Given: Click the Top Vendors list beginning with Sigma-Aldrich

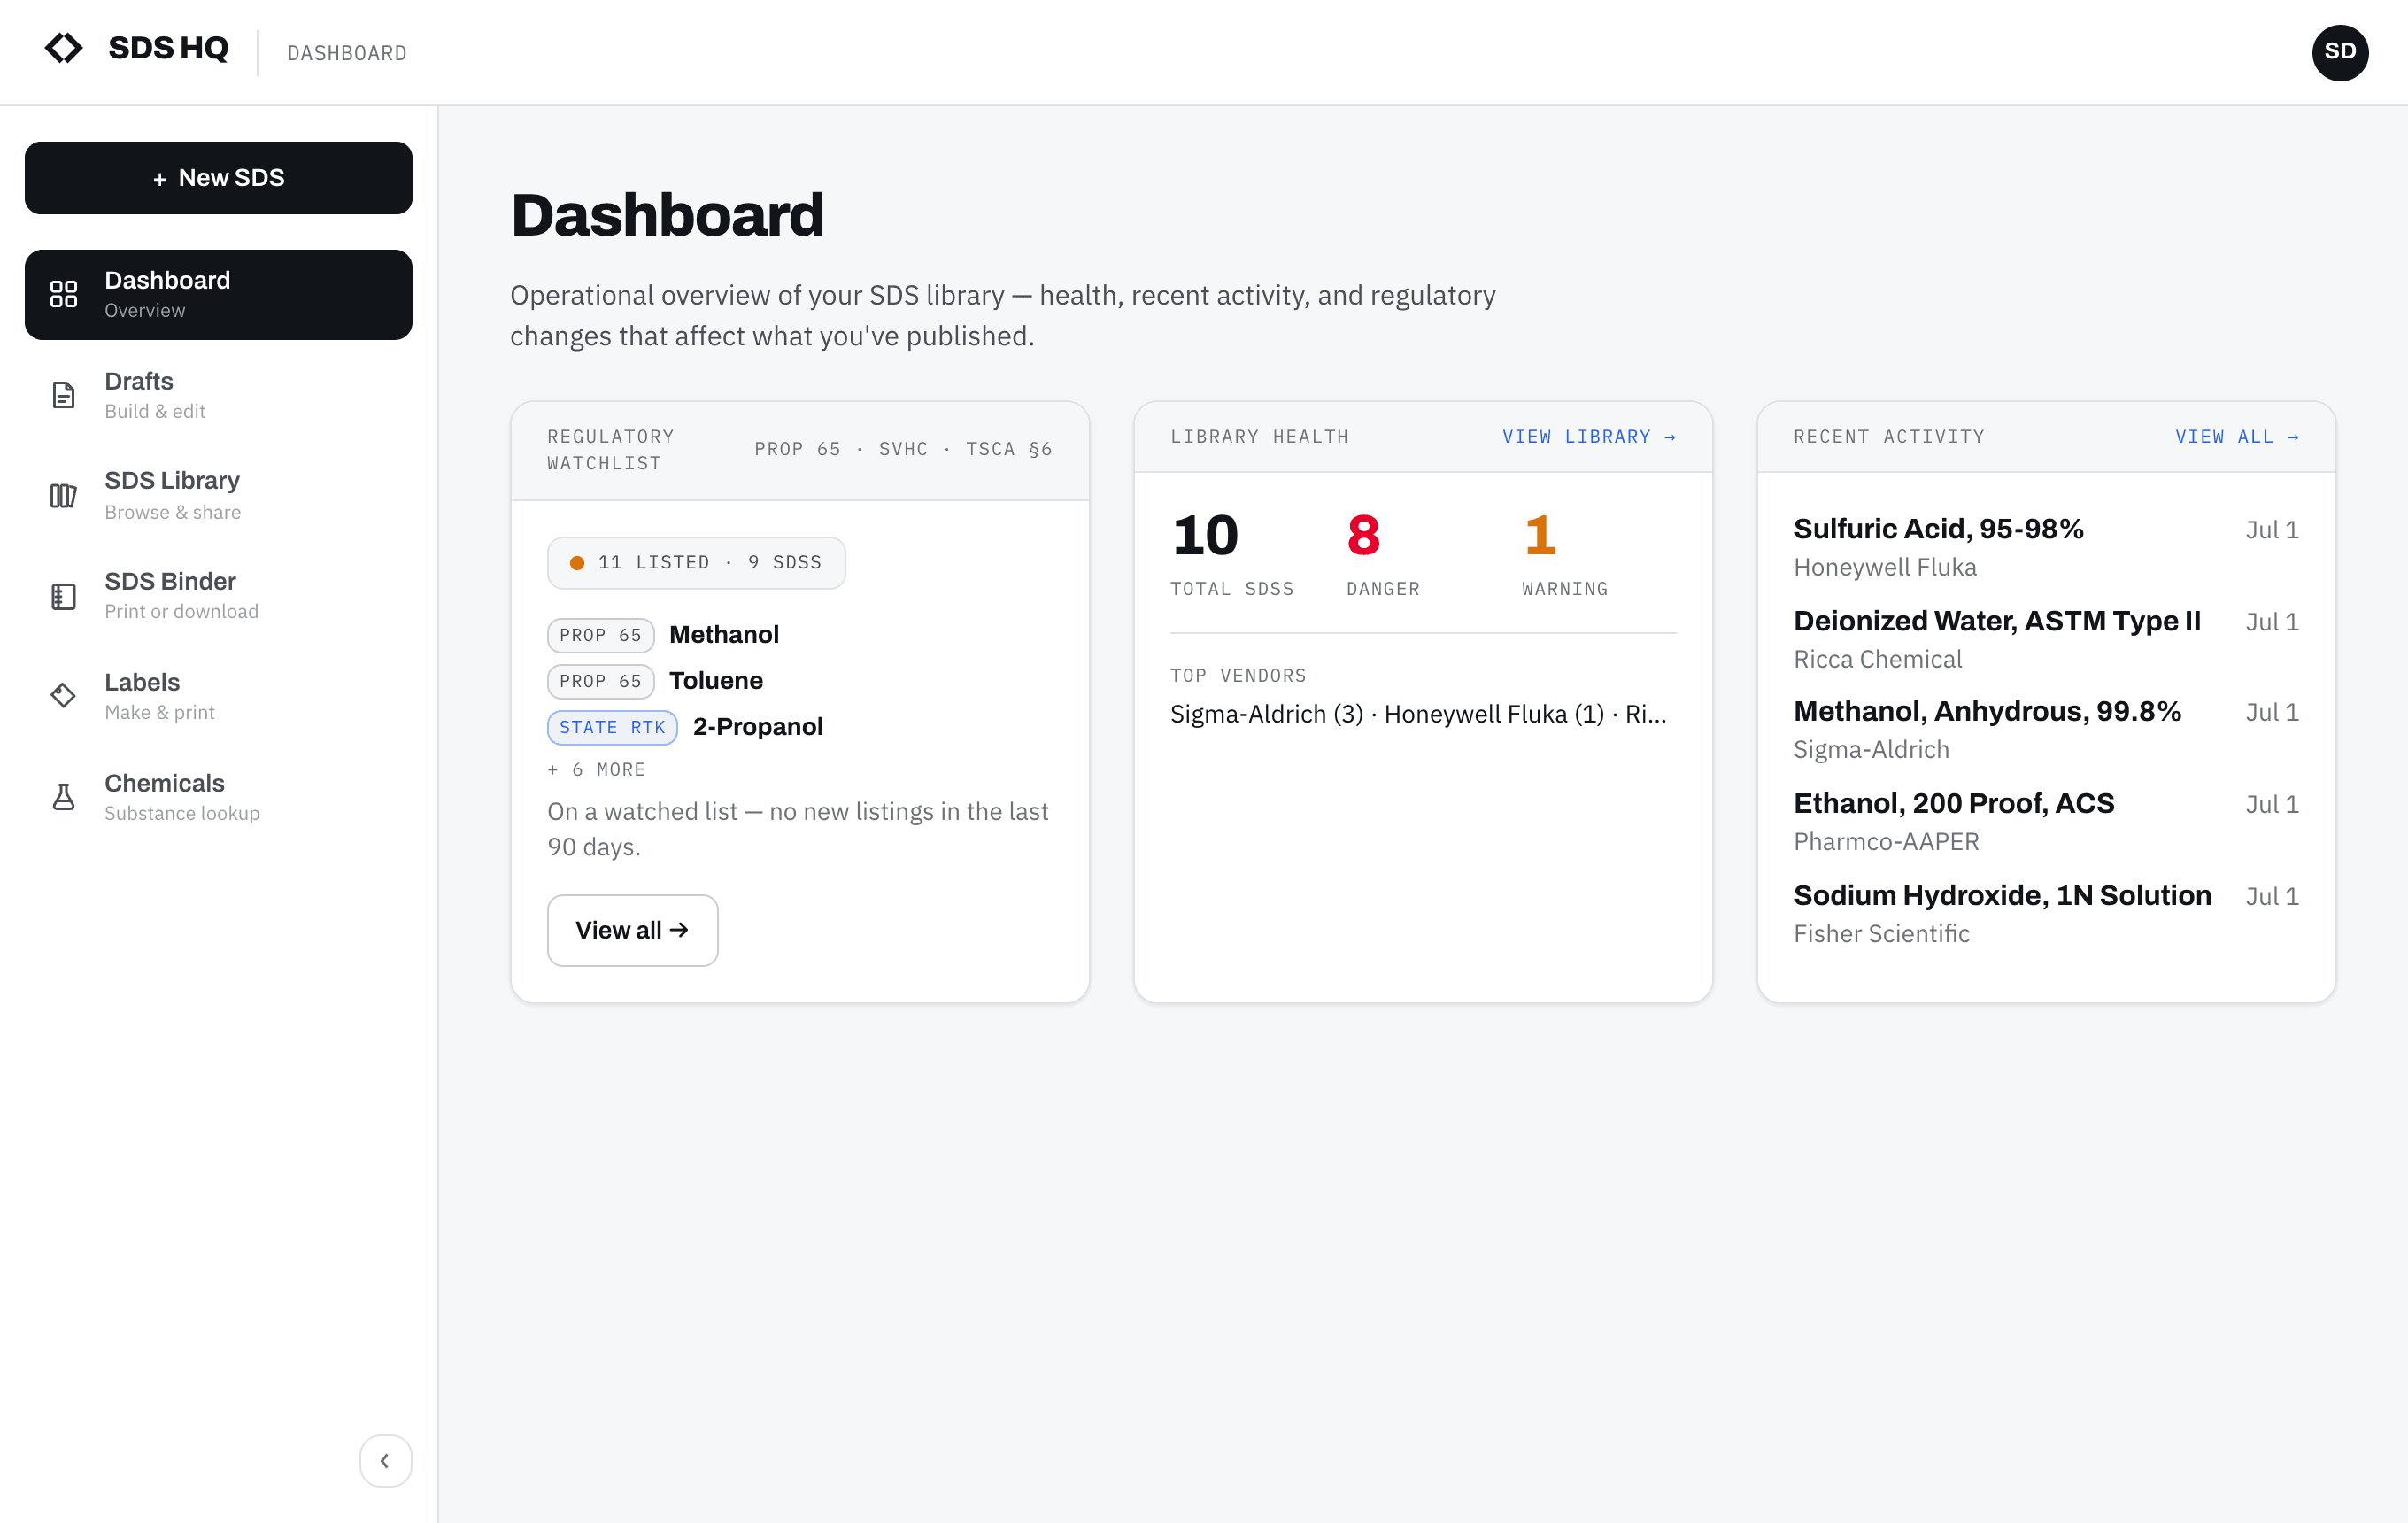Looking at the screenshot, I should point(1418,714).
